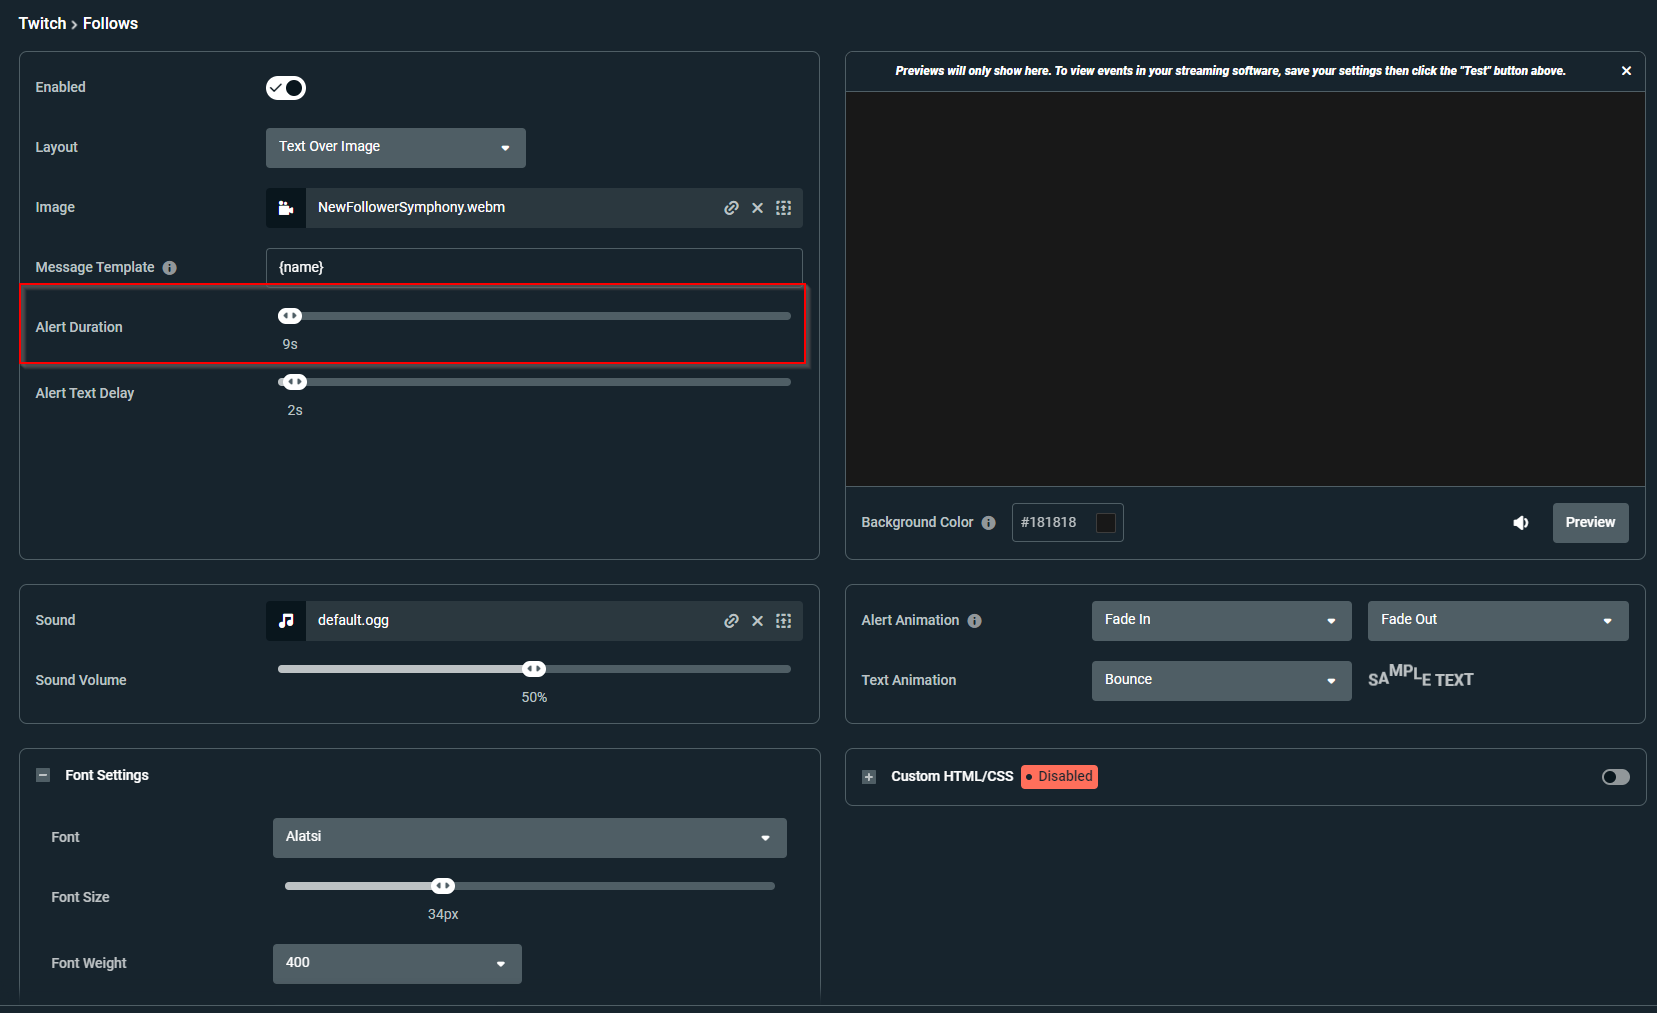Click the Preview button

coord(1590,522)
